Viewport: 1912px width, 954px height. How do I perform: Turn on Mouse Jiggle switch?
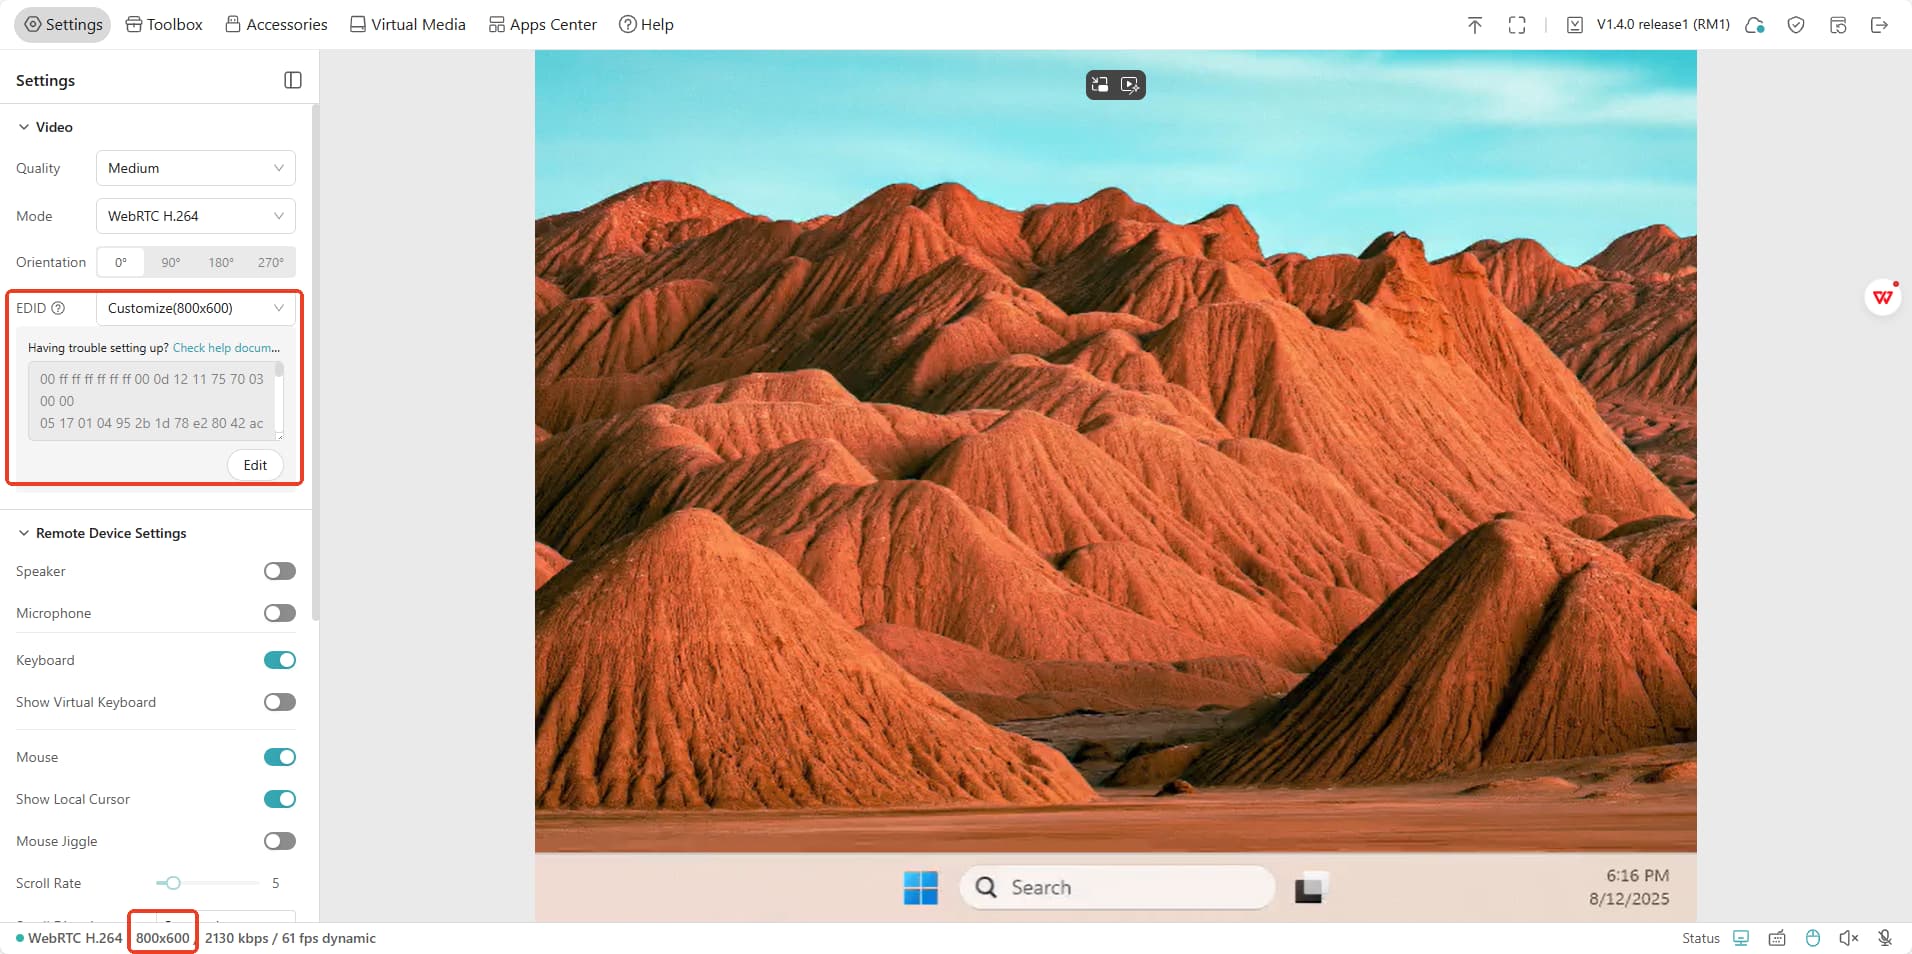[280, 841]
